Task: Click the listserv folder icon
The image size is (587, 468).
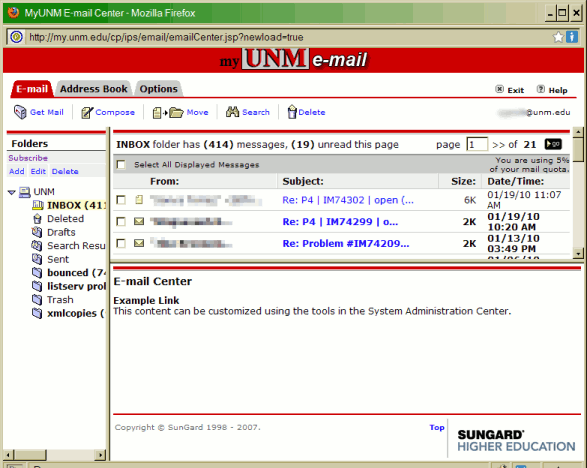Action: tap(37, 286)
